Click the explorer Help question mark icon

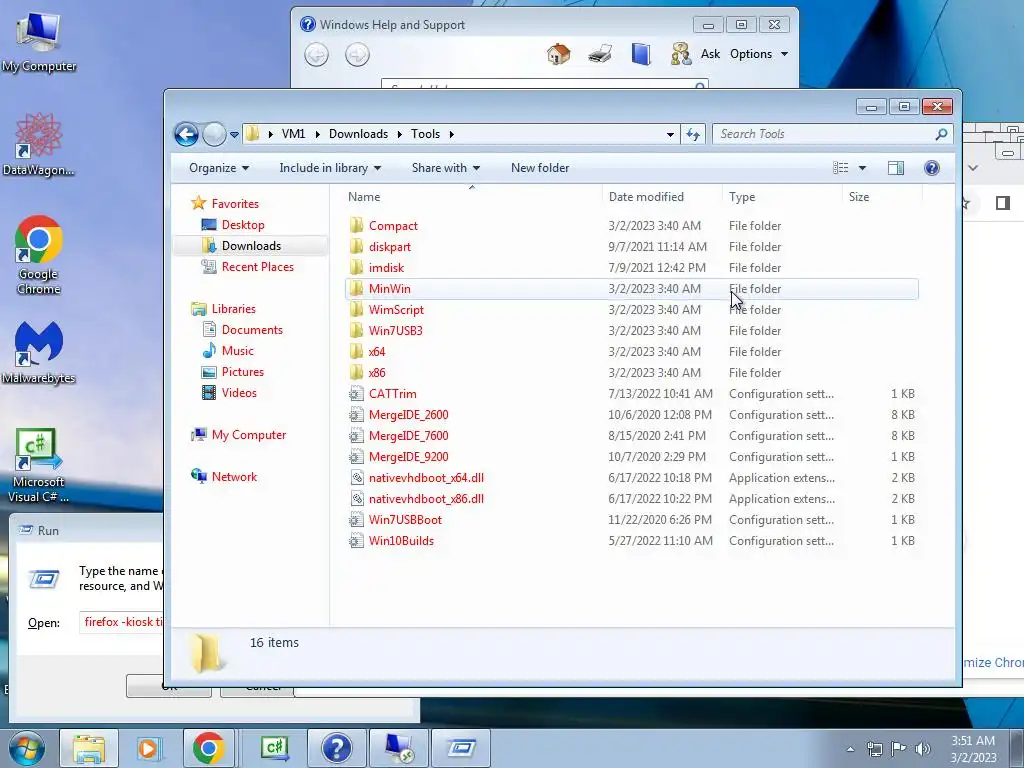coord(932,168)
